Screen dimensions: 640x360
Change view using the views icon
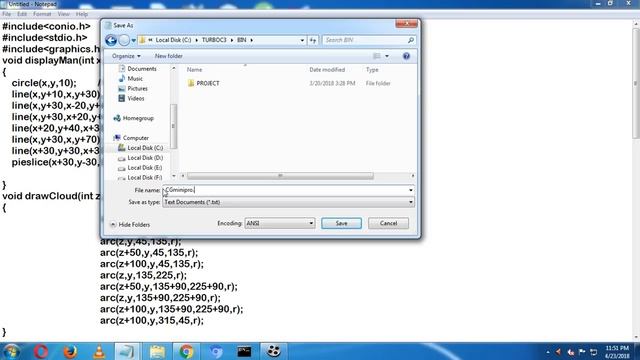pyautogui.click(x=377, y=56)
